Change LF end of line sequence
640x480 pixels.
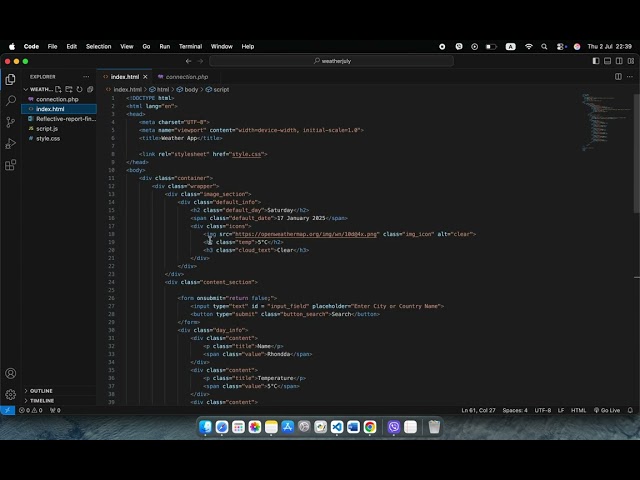click(561, 410)
